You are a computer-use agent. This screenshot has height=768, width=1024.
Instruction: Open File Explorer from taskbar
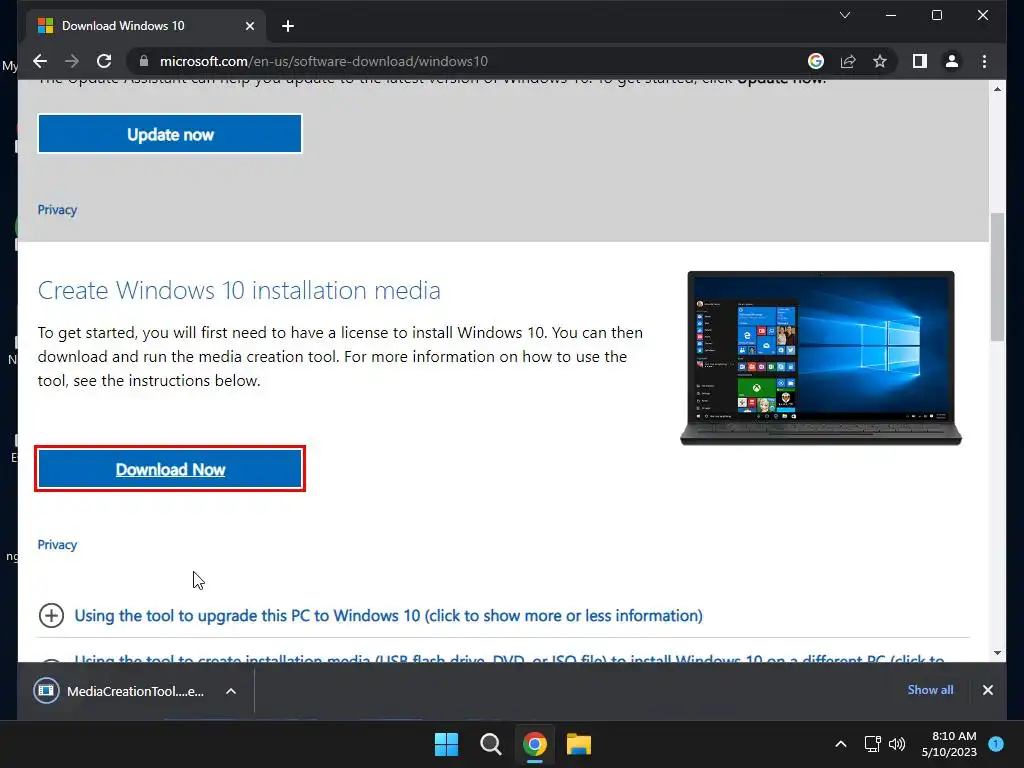pyautogui.click(x=579, y=744)
